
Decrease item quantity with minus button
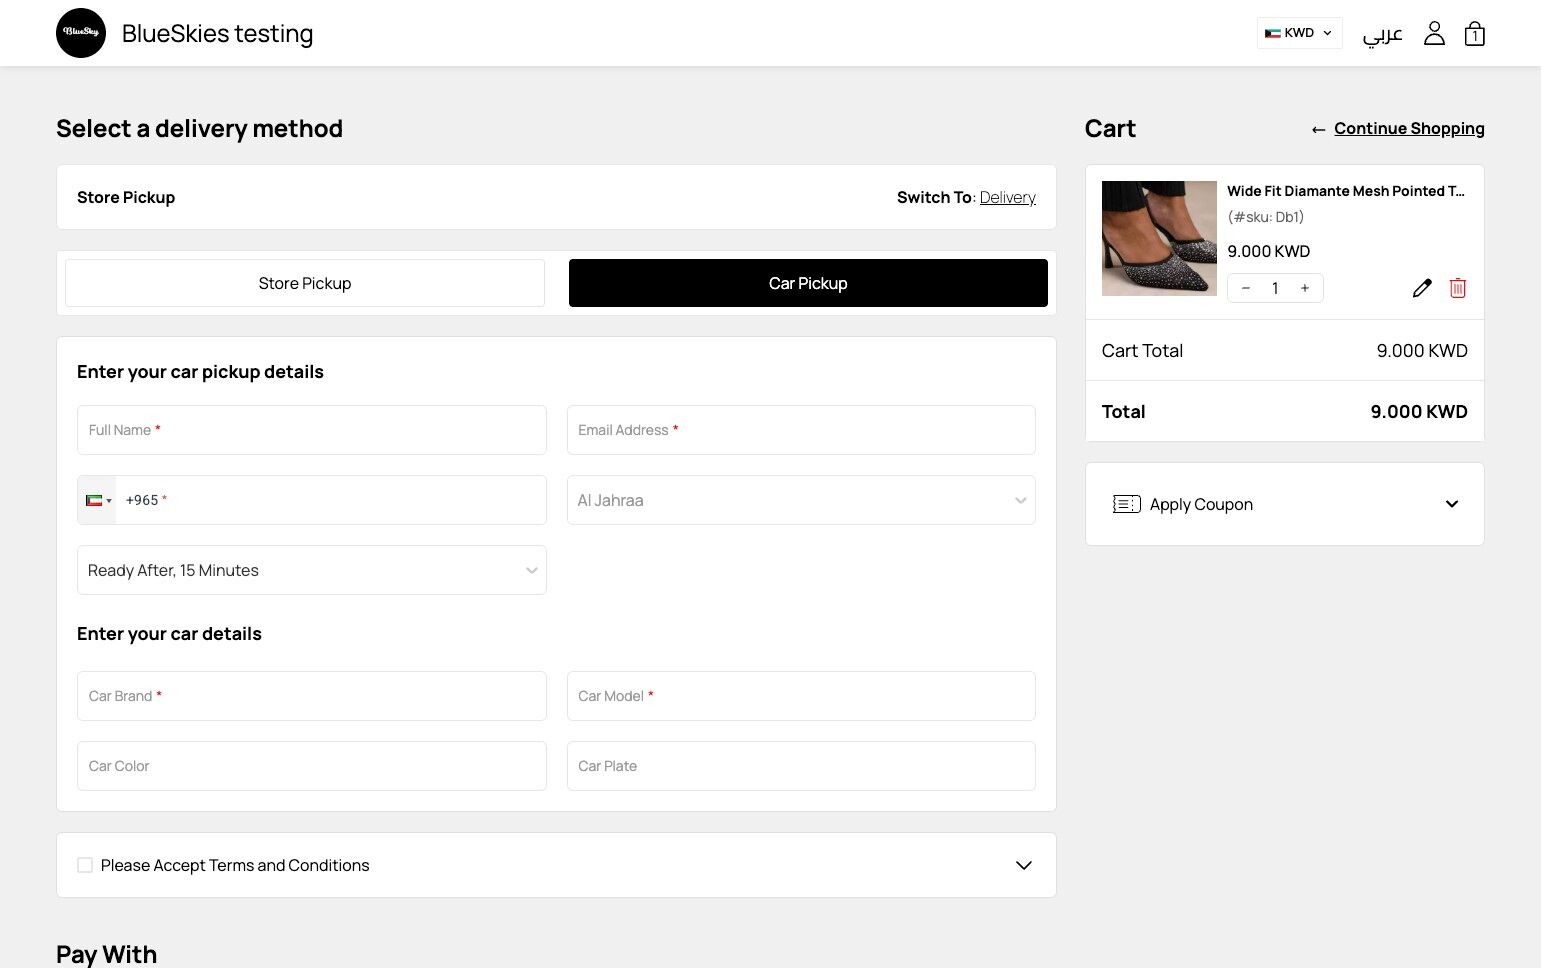1246,288
